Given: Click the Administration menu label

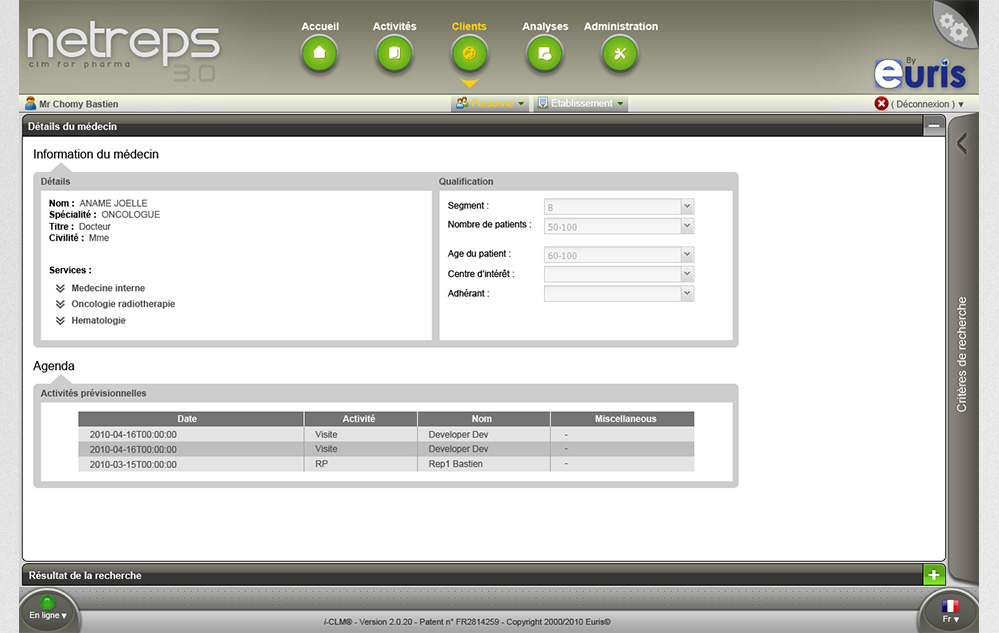Looking at the screenshot, I should (x=621, y=26).
